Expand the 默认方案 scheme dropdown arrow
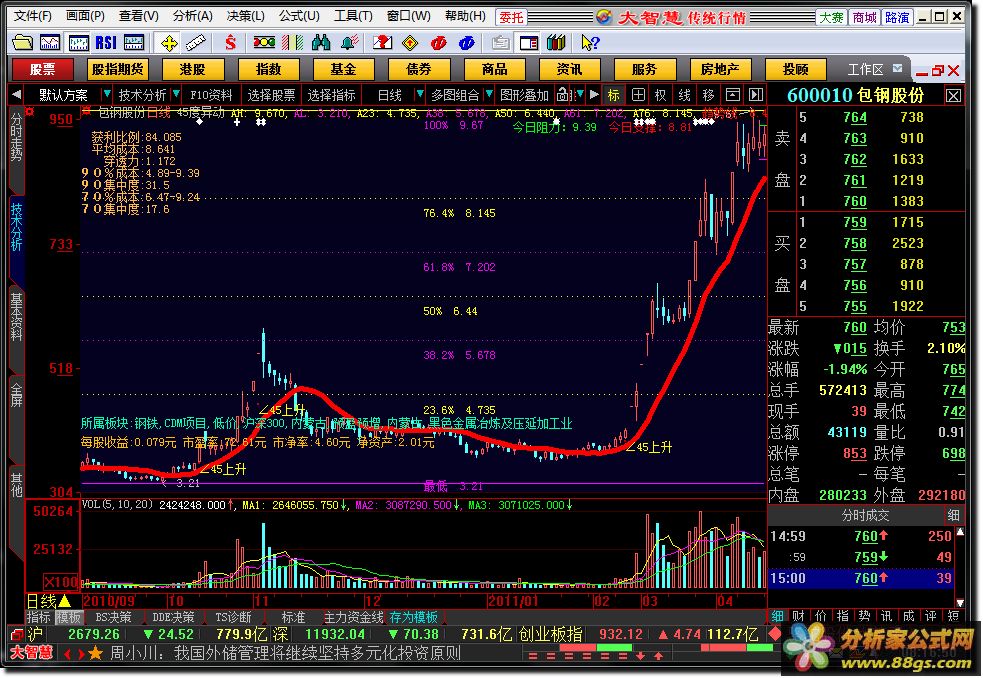 [x=107, y=94]
